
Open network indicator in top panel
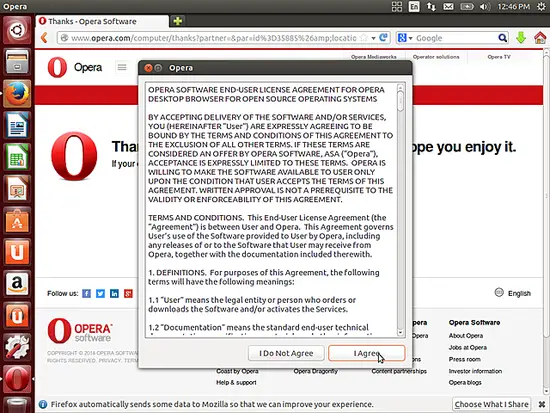coord(431,6)
